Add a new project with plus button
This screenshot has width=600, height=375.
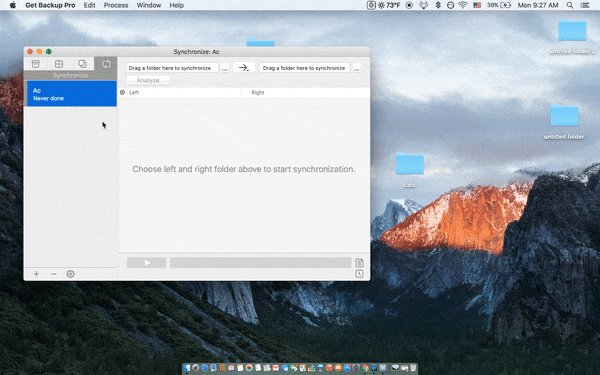click(x=36, y=274)
